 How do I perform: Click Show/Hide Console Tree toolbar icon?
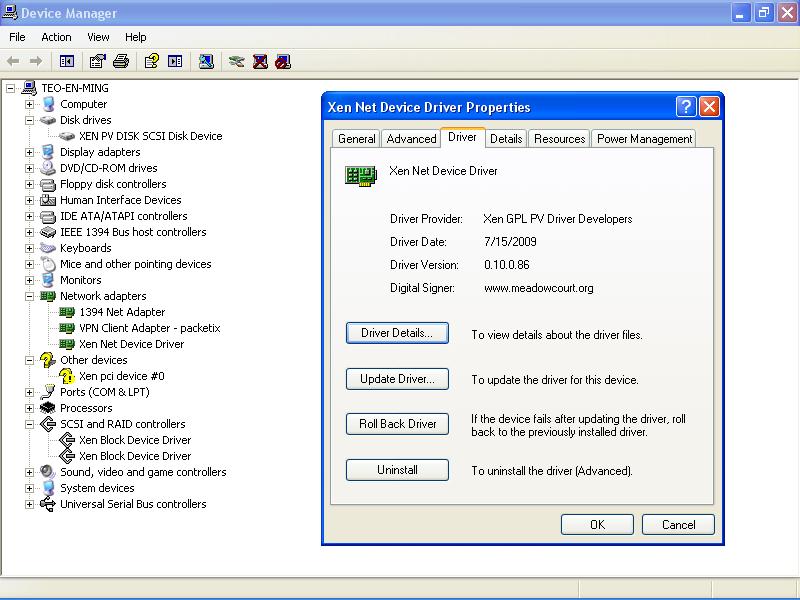coord(67,61)
